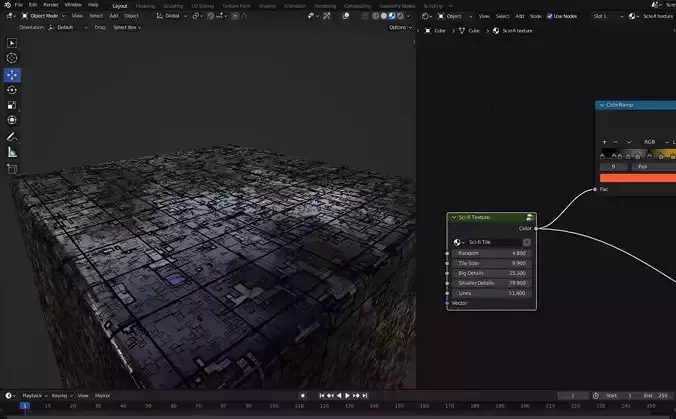
Task: Switch to rendered viewport shading
Action: (x=400, y=16)
